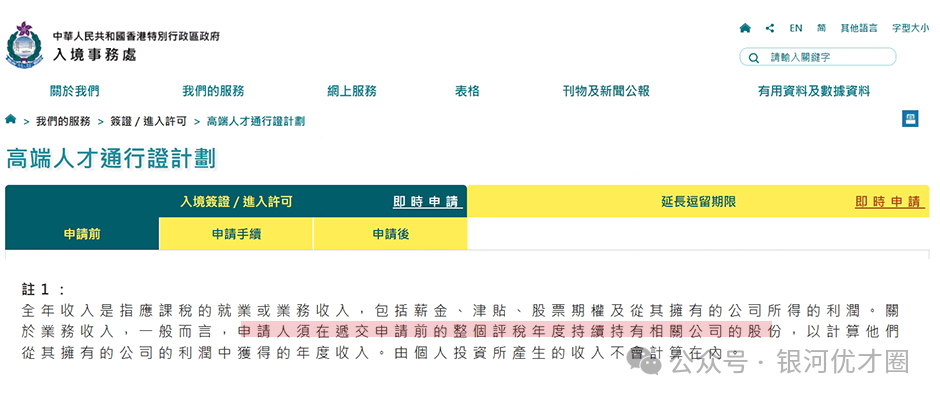940x400 pixels.
Task: Select the 申請手續 tab
Action: tap(236, 234)
